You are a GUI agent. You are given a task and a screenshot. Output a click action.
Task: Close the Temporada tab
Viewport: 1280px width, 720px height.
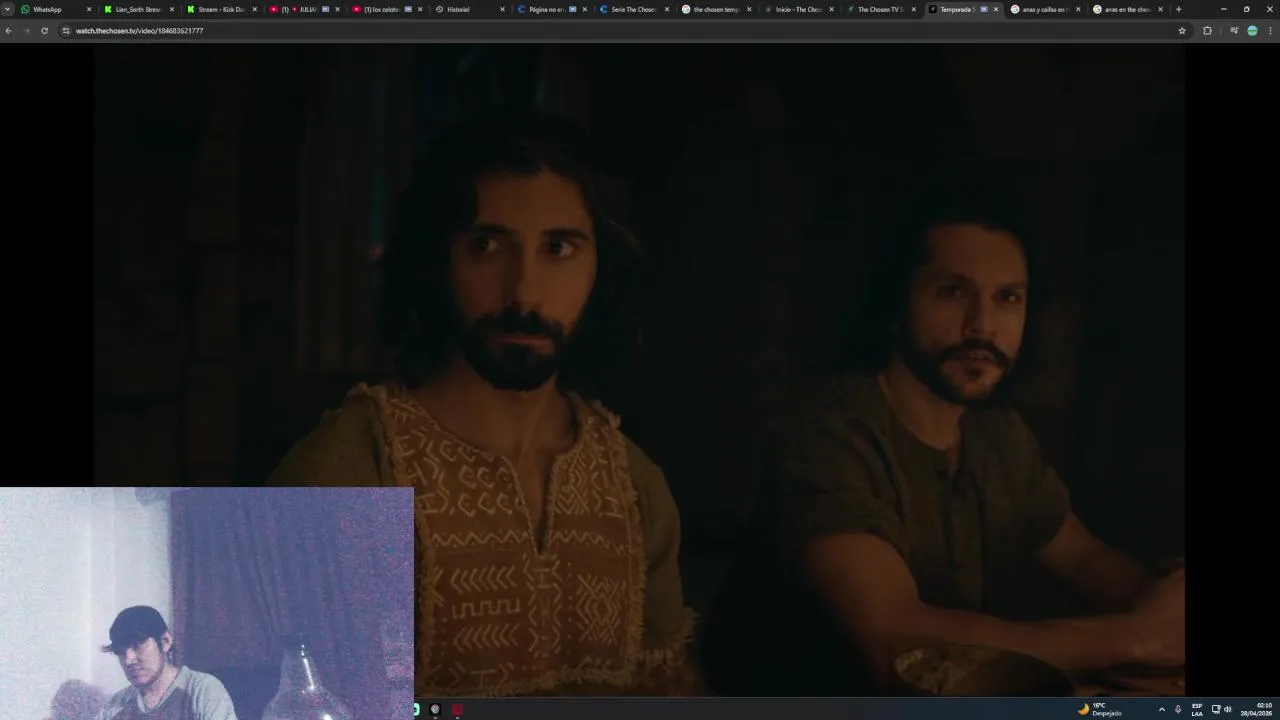coord(996,9)
